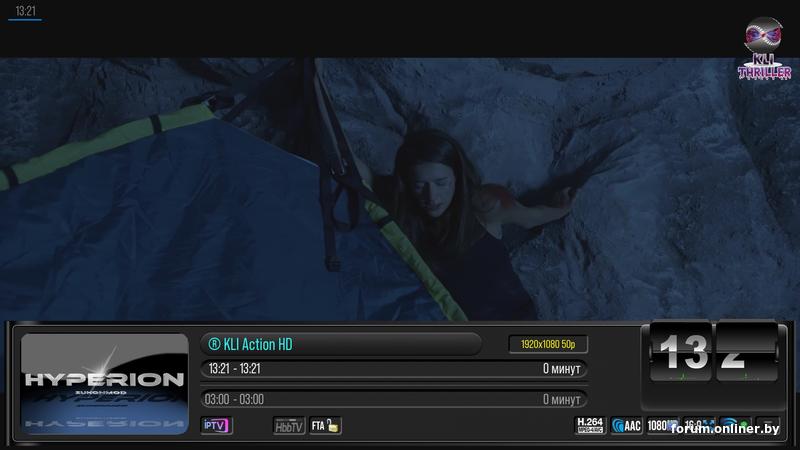Click the FTA unlocked padlock icon

point(326,426)
